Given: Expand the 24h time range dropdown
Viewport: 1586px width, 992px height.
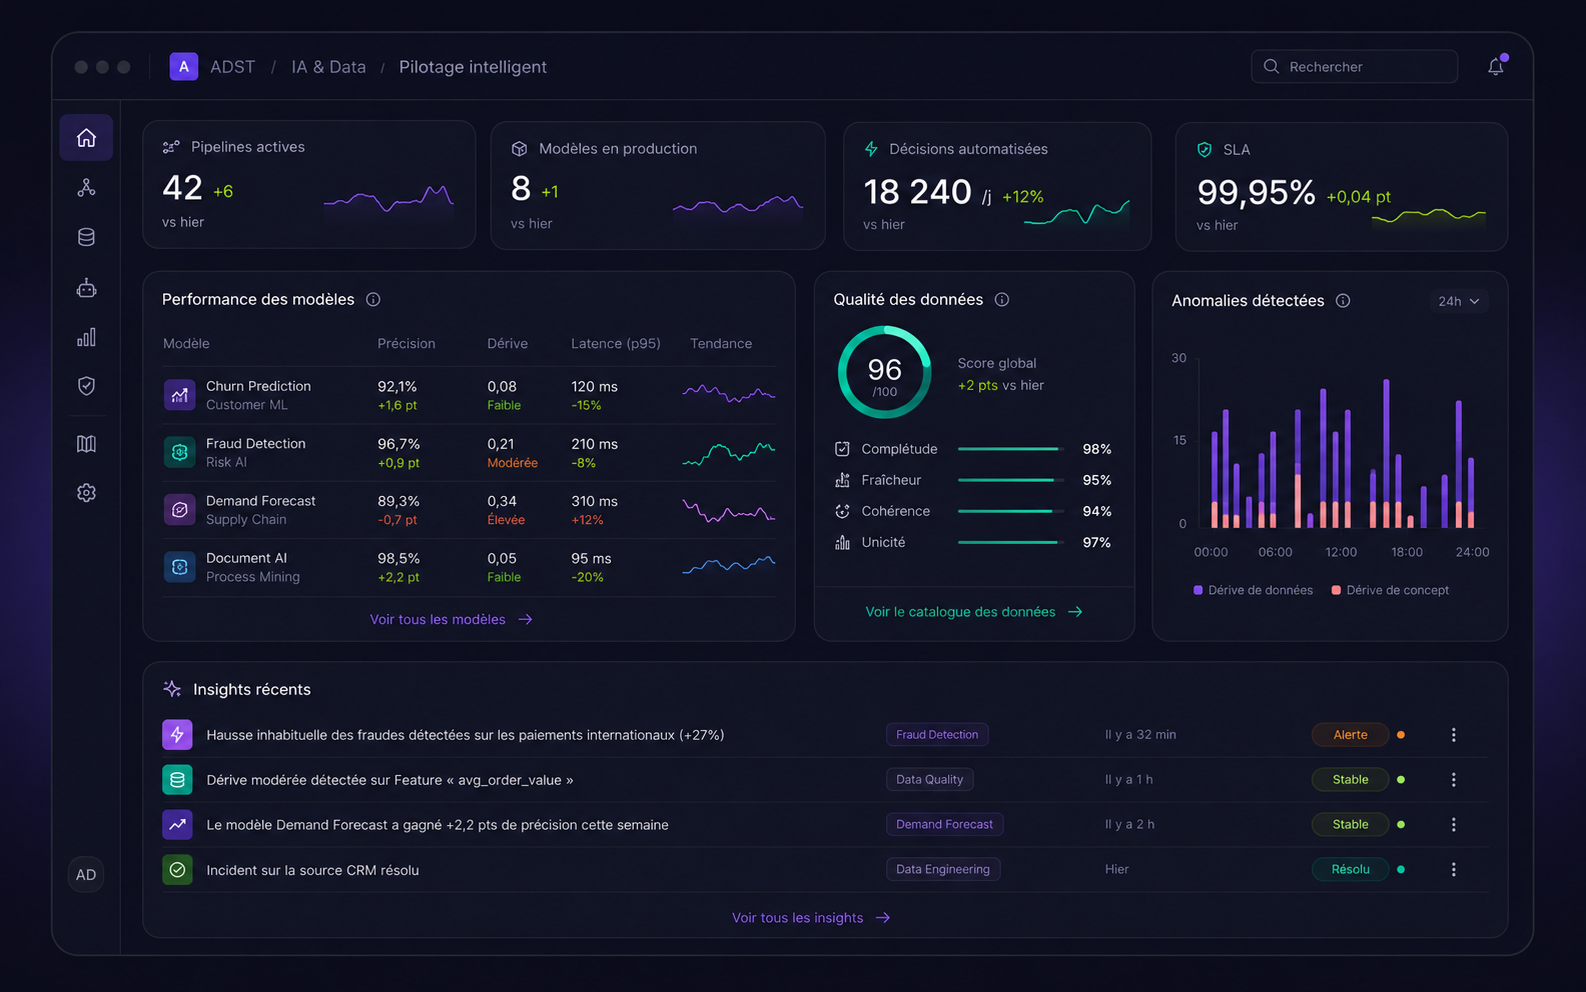Looking at the screenshot, I should point(1458,301).
